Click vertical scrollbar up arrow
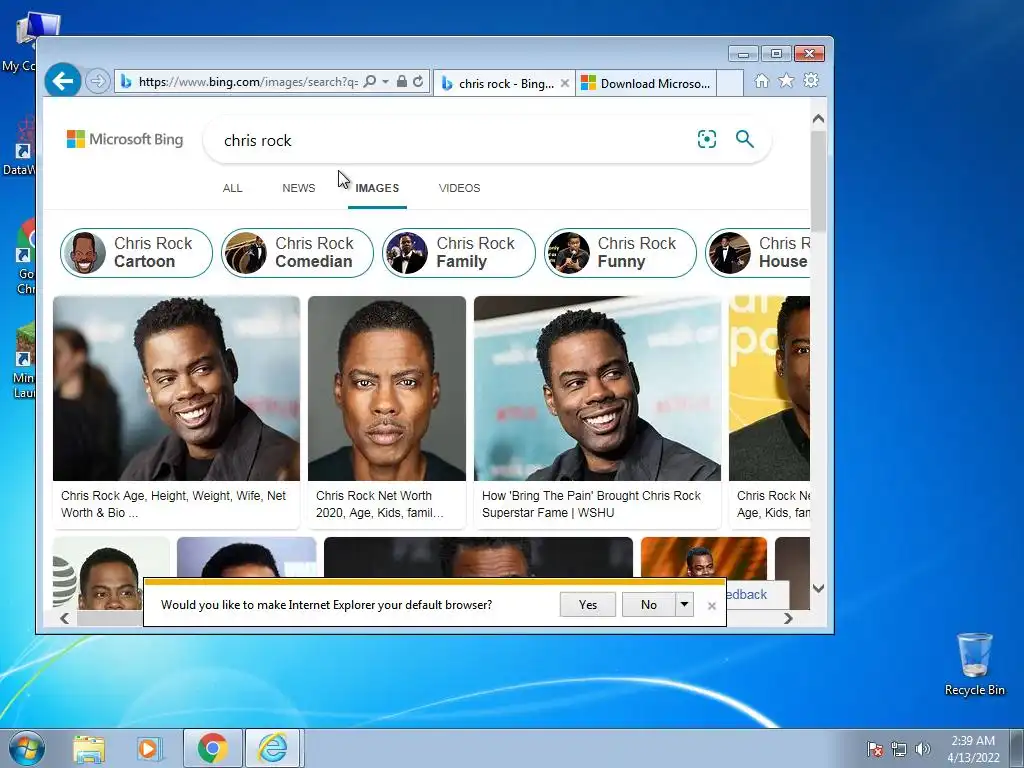 point(818,120)
